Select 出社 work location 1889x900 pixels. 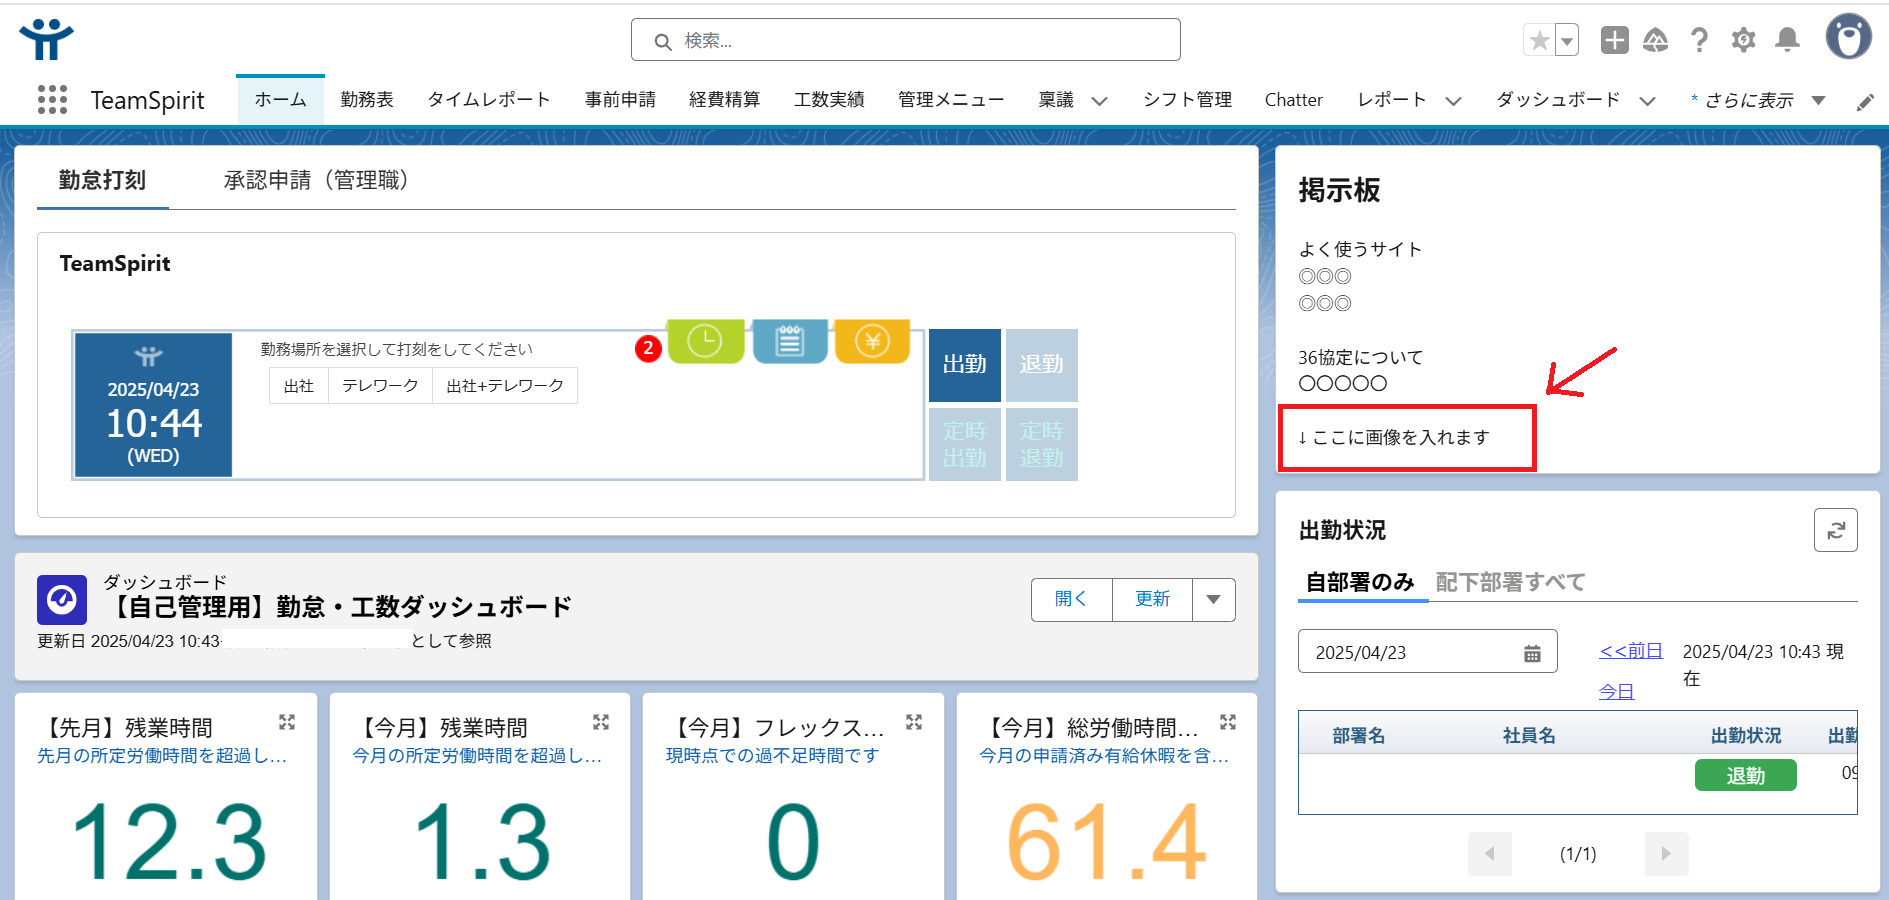pos(299,386)
